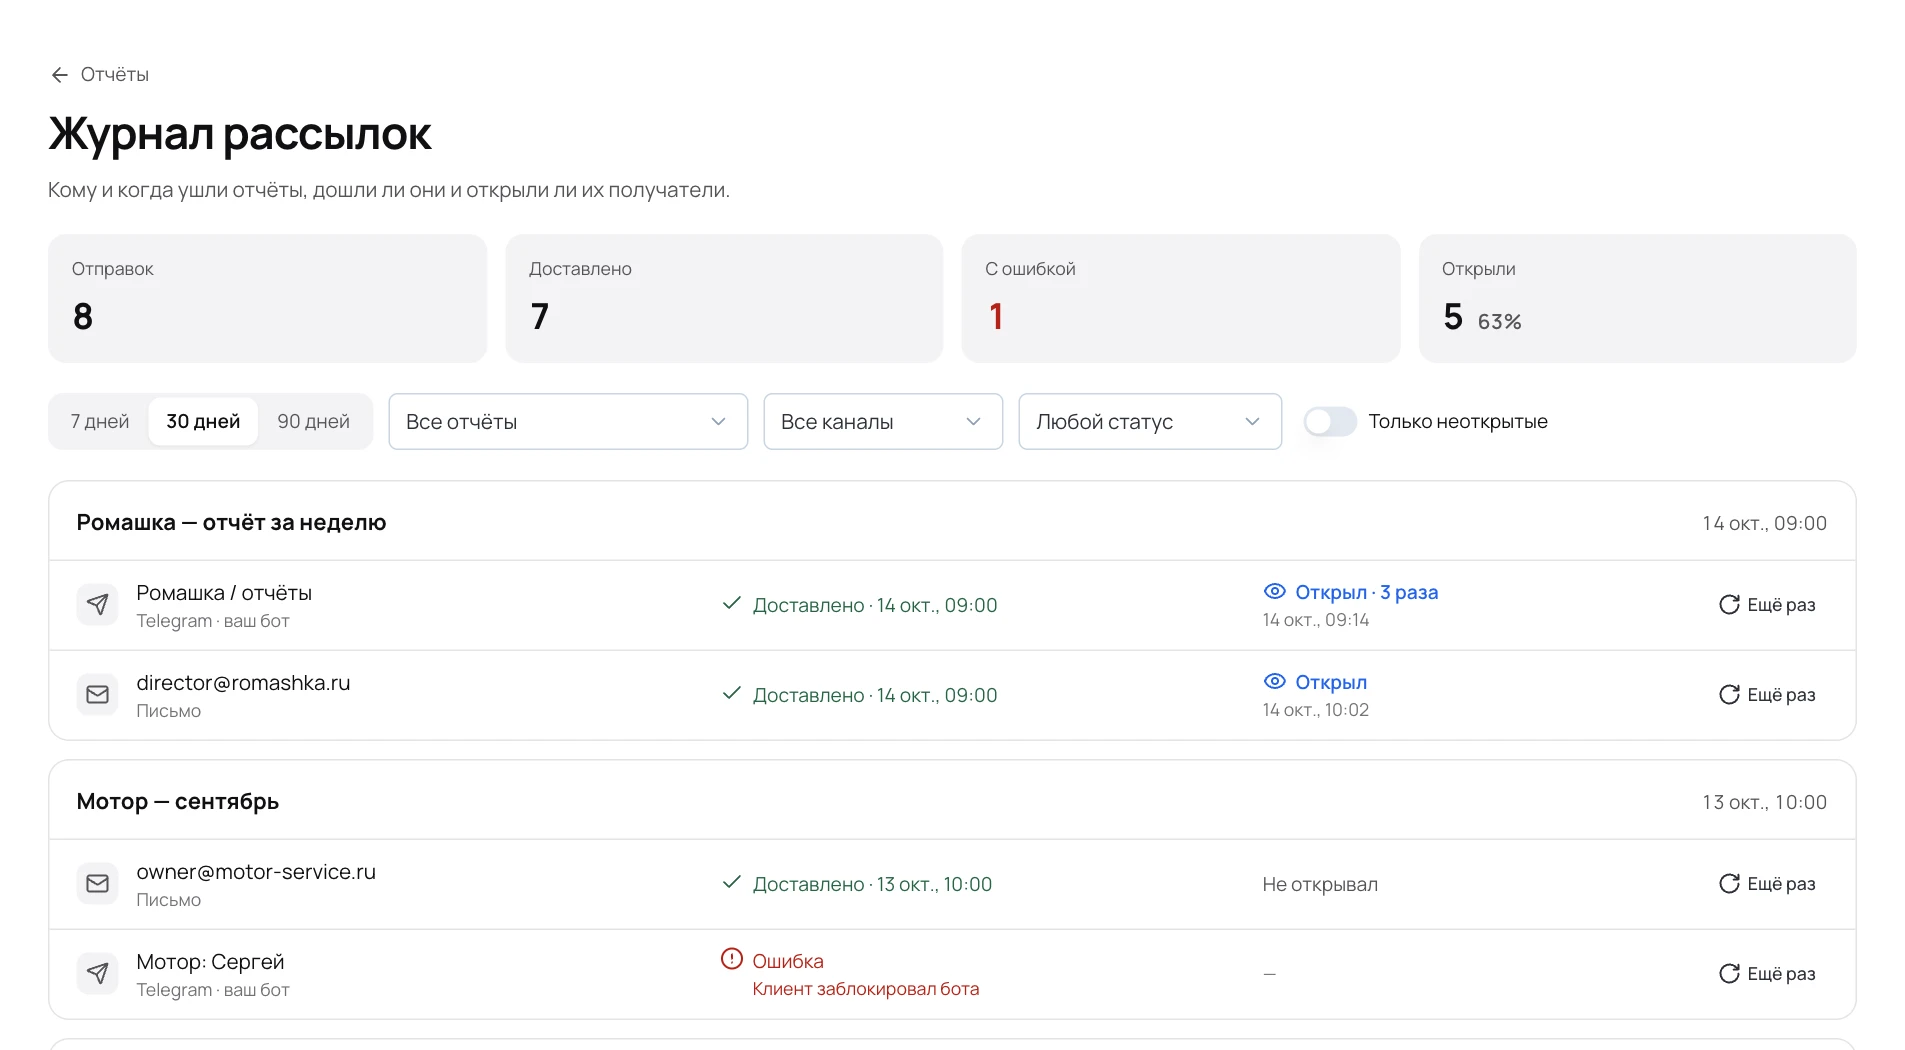Click delivered checkmark in owner@motor-service.ru row
This screenshot has width=1905, height=1050.
tap(732, 883)
